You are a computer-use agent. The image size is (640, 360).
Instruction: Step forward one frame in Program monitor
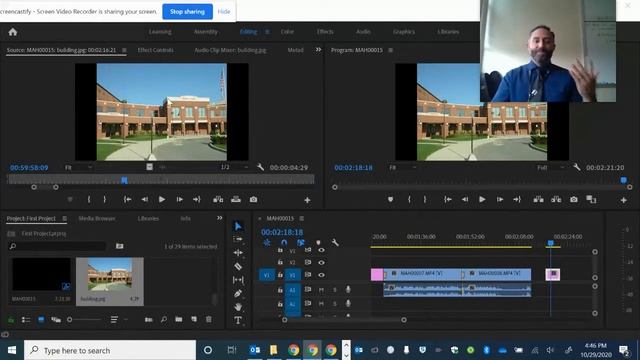coord(500,200)
